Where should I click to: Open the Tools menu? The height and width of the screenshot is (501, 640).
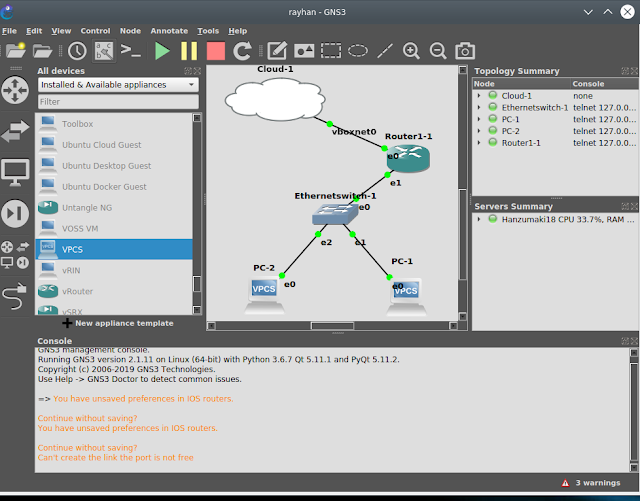click(208, 31)
